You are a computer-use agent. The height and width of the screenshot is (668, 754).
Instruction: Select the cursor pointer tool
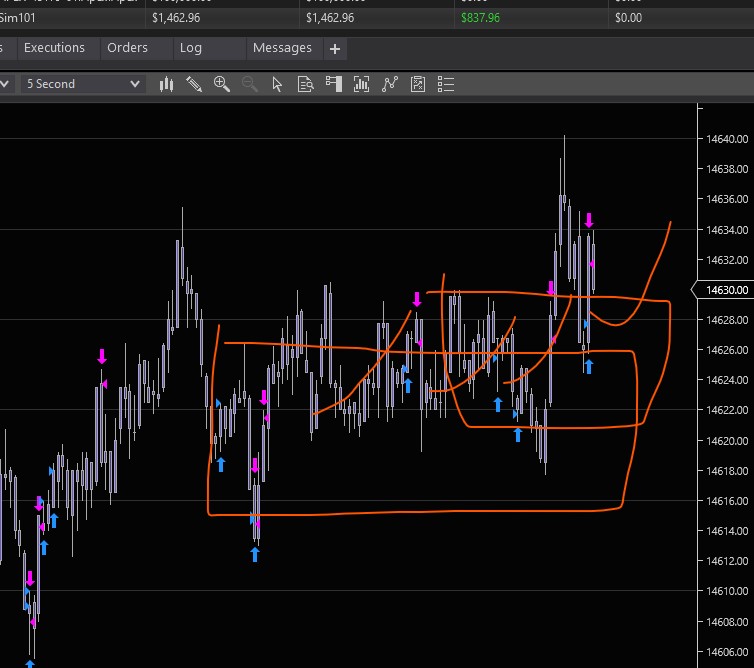click(x=278, y=84)
